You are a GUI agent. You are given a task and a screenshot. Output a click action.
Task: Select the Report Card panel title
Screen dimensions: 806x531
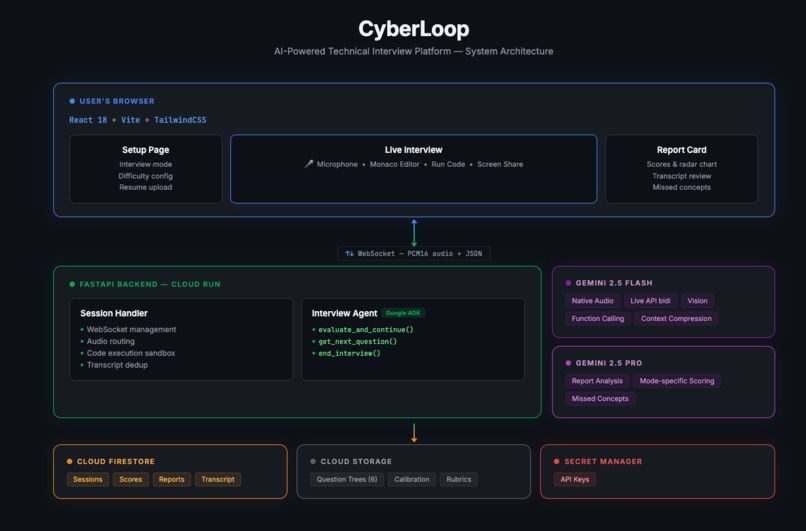pyautogui.click(x=682, y=150)
